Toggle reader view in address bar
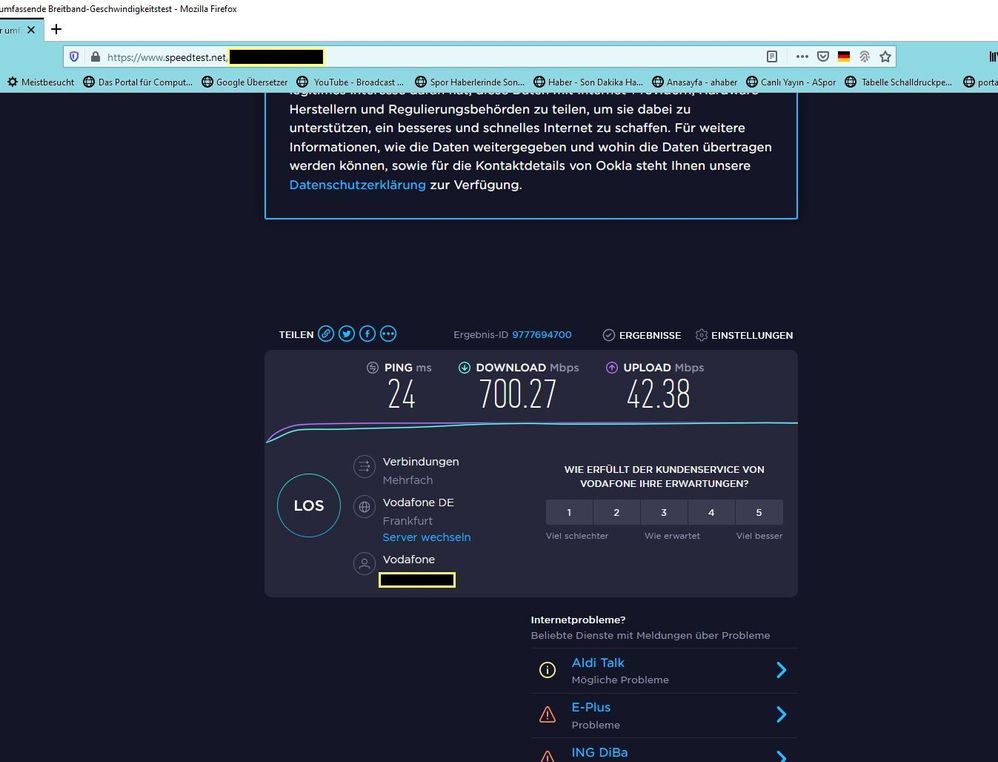This screenshot has height=762, width=998. coord(772,57)
